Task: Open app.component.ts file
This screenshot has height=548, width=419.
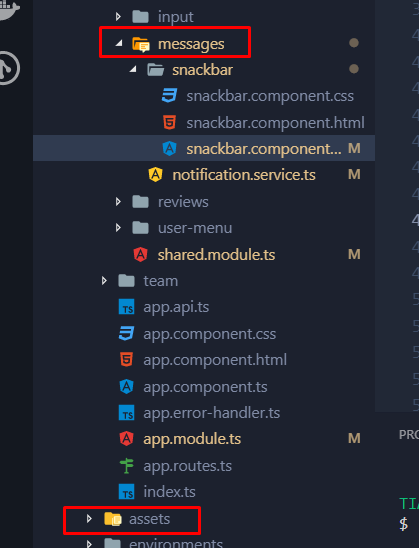Action: [205, 387]
